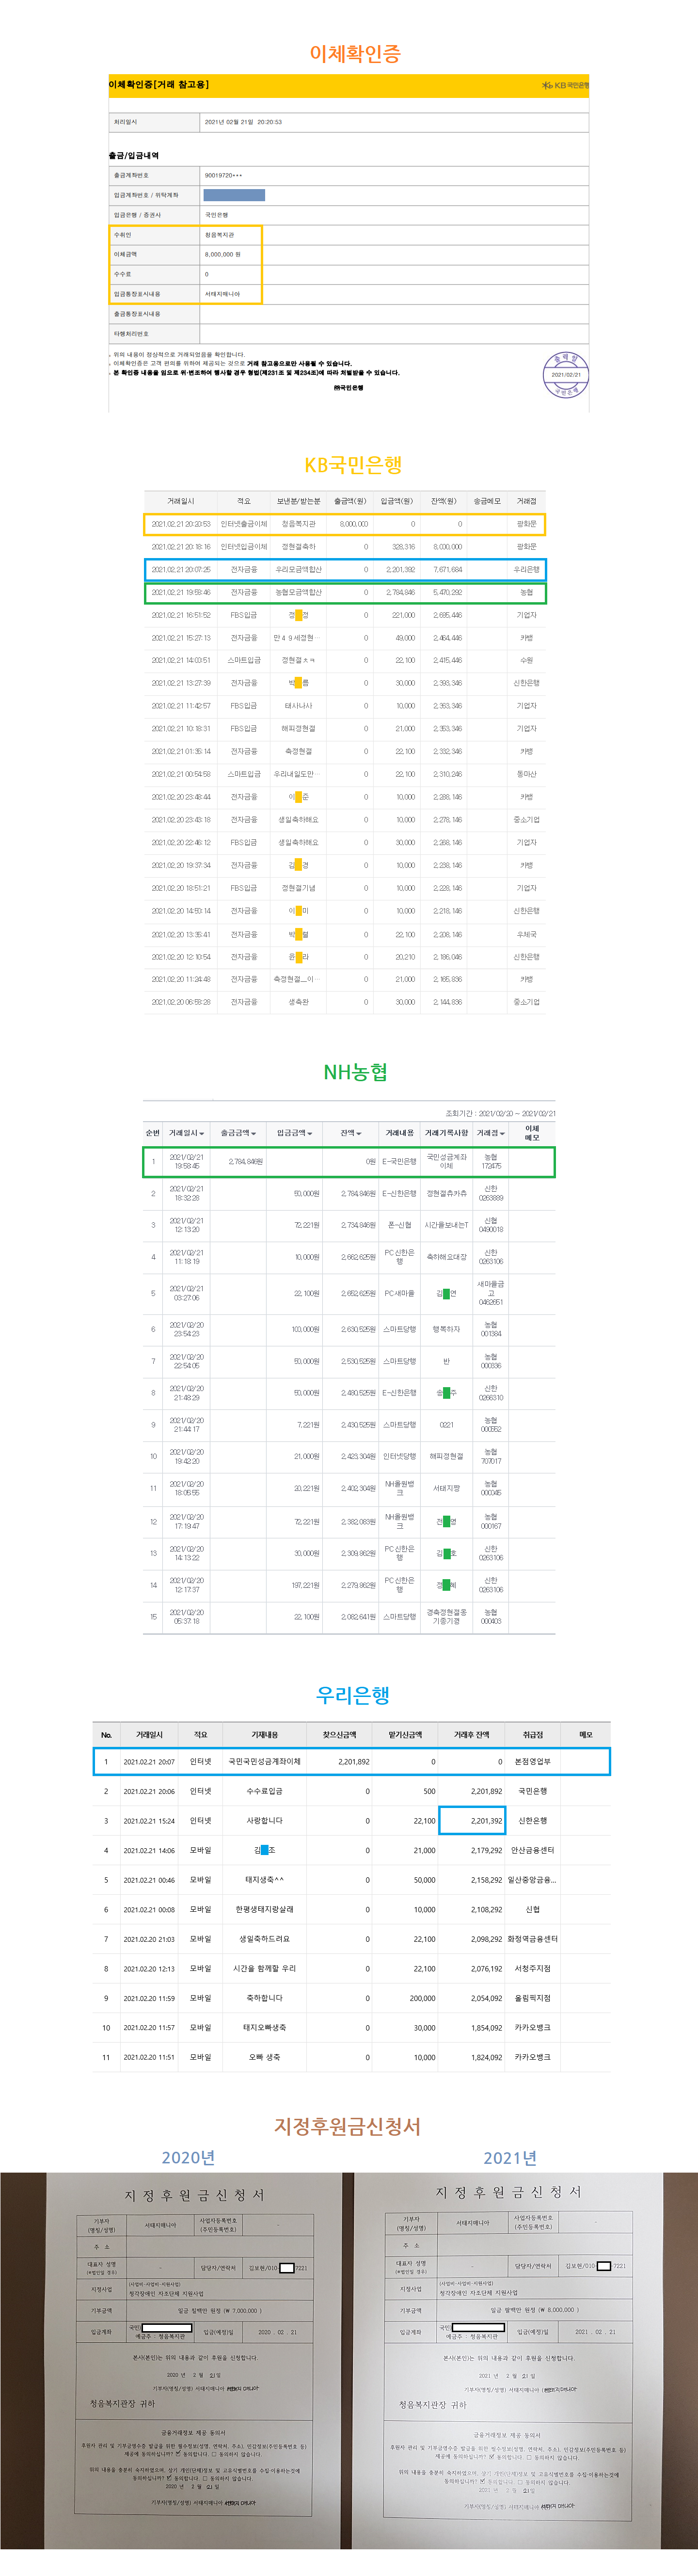This screenshot has width=698, height=2576.
Task: Click the 입금통장표시내용 value 서태지매니아
Action: (222, 294)
